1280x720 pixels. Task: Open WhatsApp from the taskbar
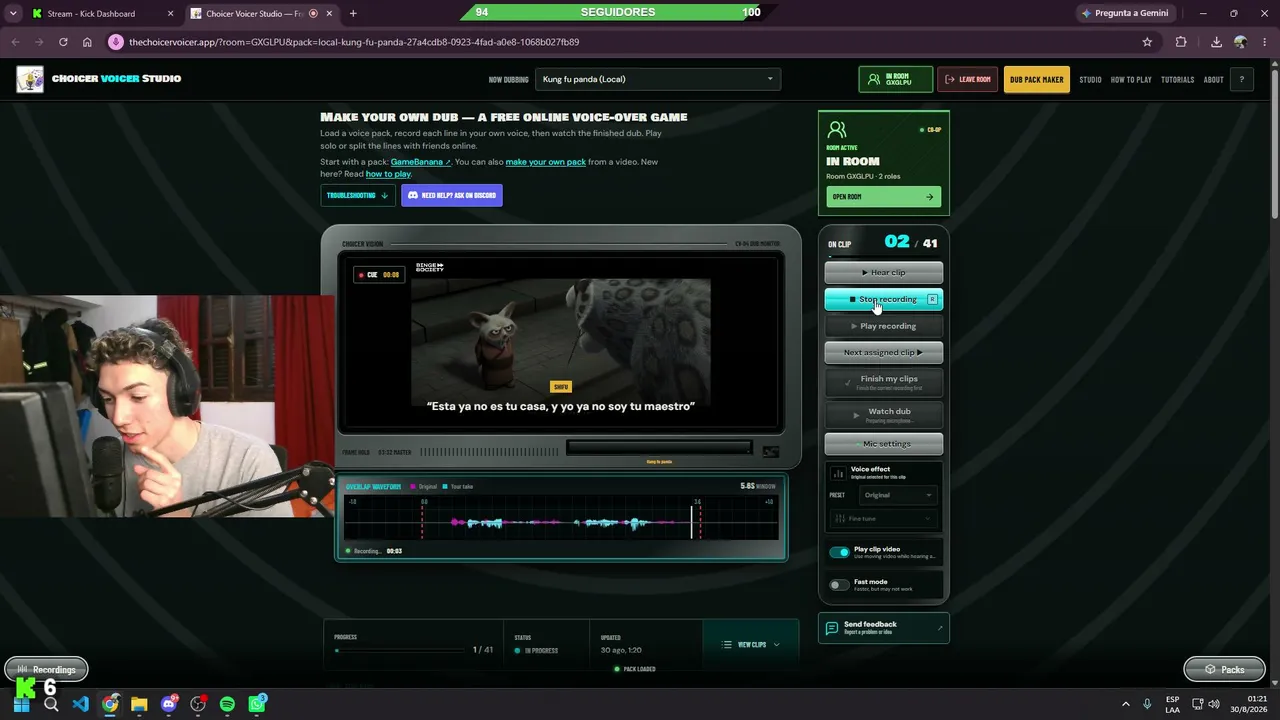pyautogui.click(x=257, y=704)
